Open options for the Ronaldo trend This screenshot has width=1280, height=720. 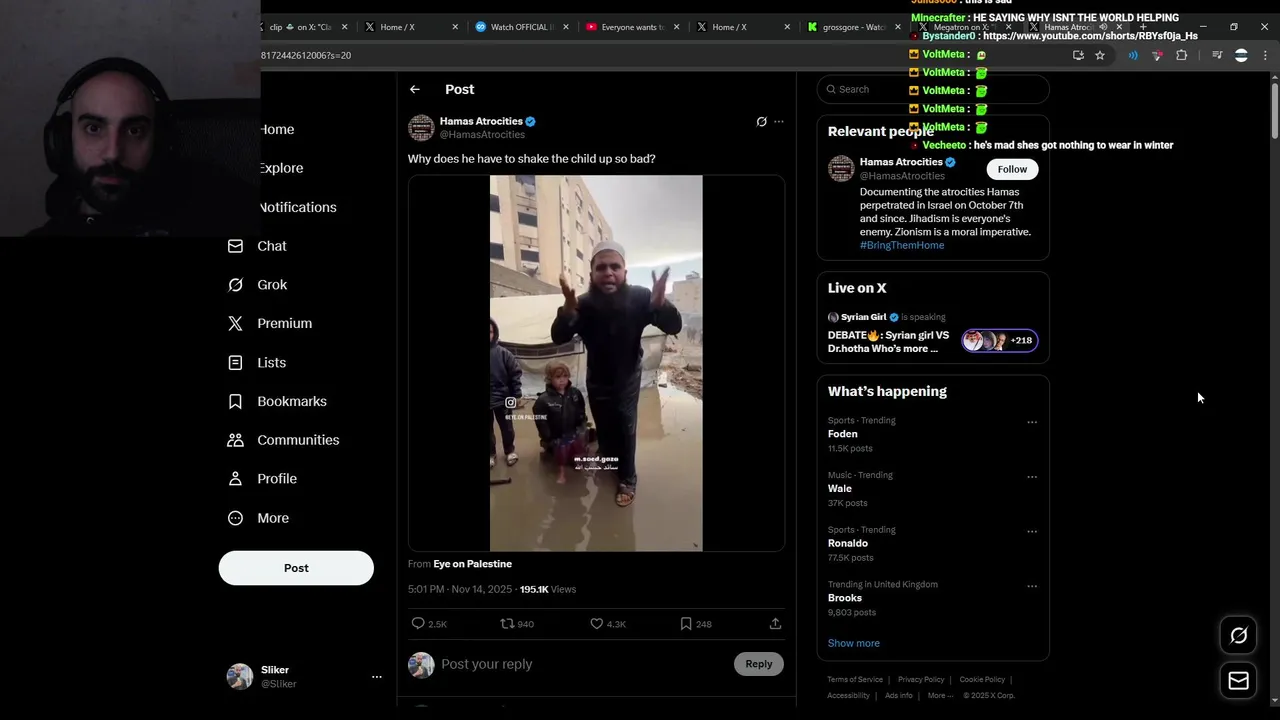(1032, 531)
